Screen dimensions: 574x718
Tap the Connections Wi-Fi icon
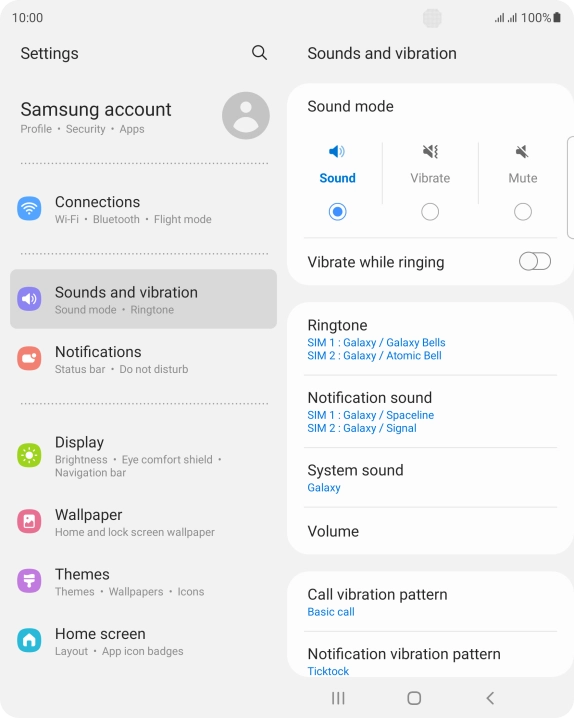click(x=29, y=208)
